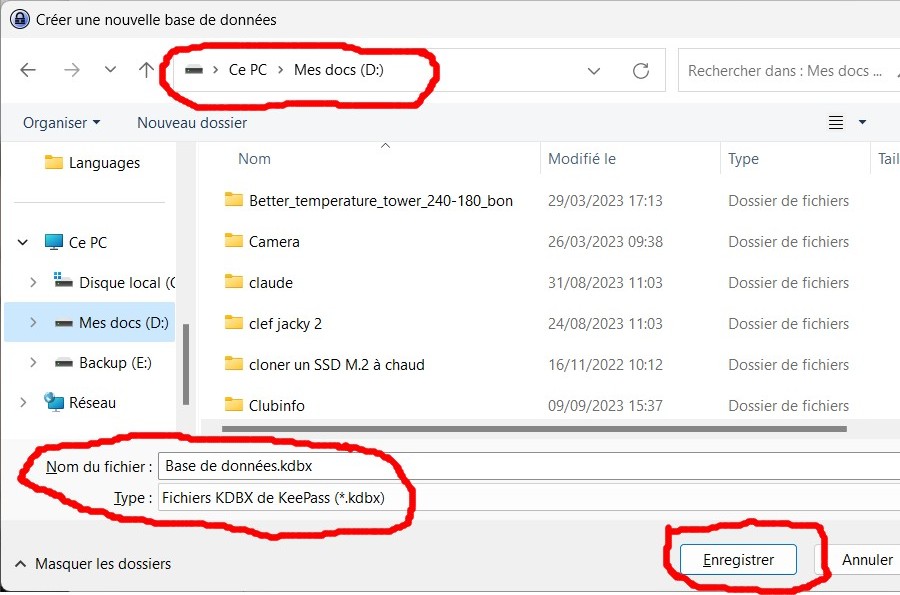The height and width of the screenshot is (595, 900).
Task: Click the Enregistrer button
Action: pos(738,560)
